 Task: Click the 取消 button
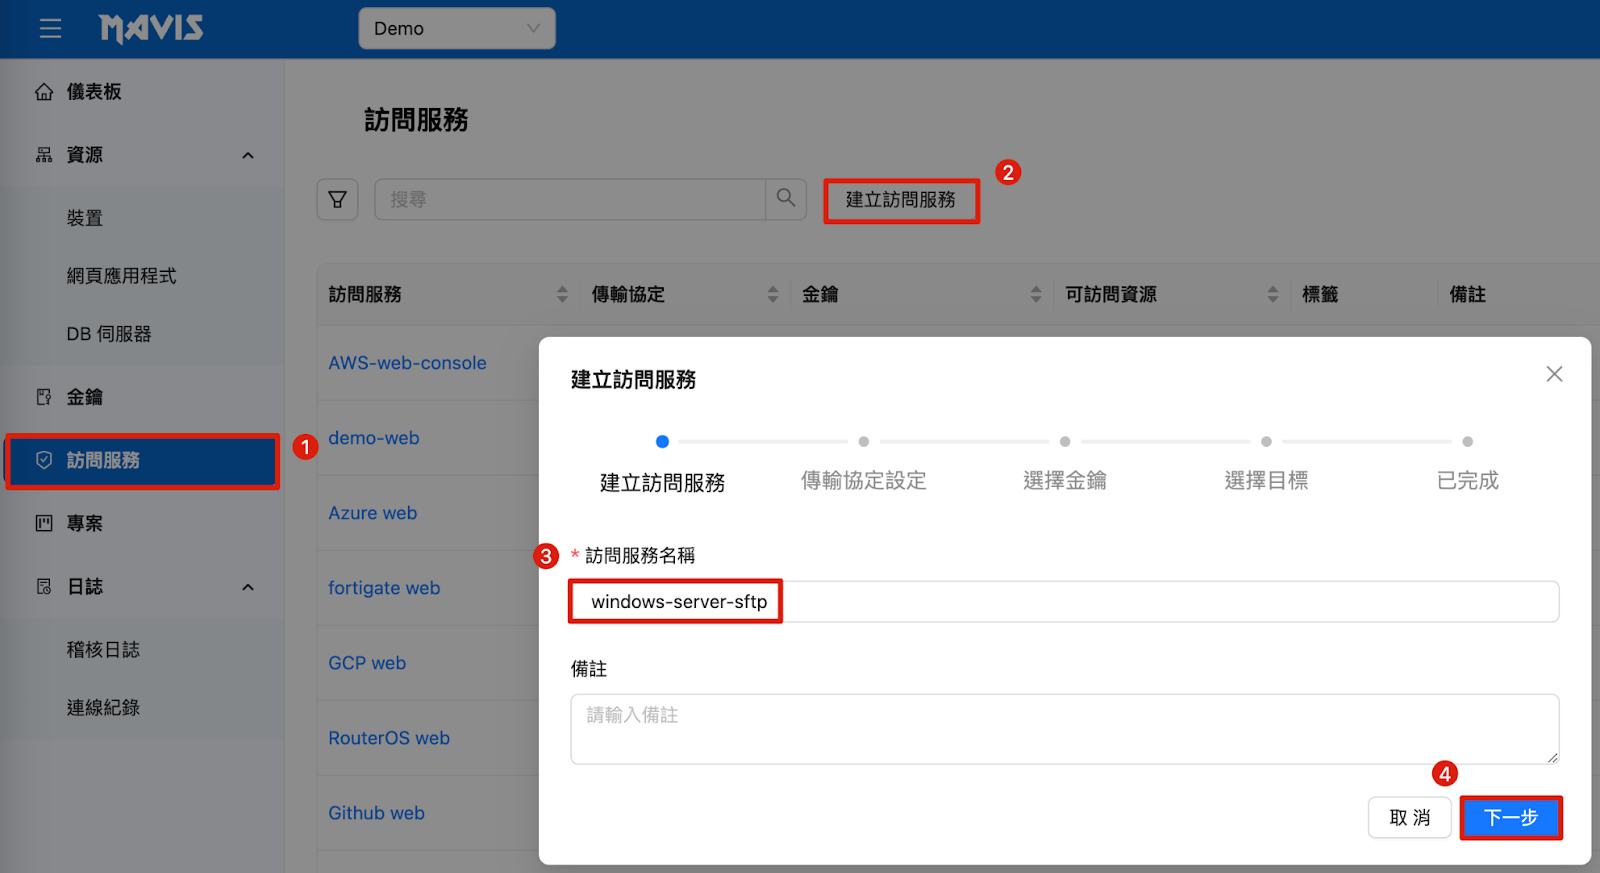click(1409, 818)
